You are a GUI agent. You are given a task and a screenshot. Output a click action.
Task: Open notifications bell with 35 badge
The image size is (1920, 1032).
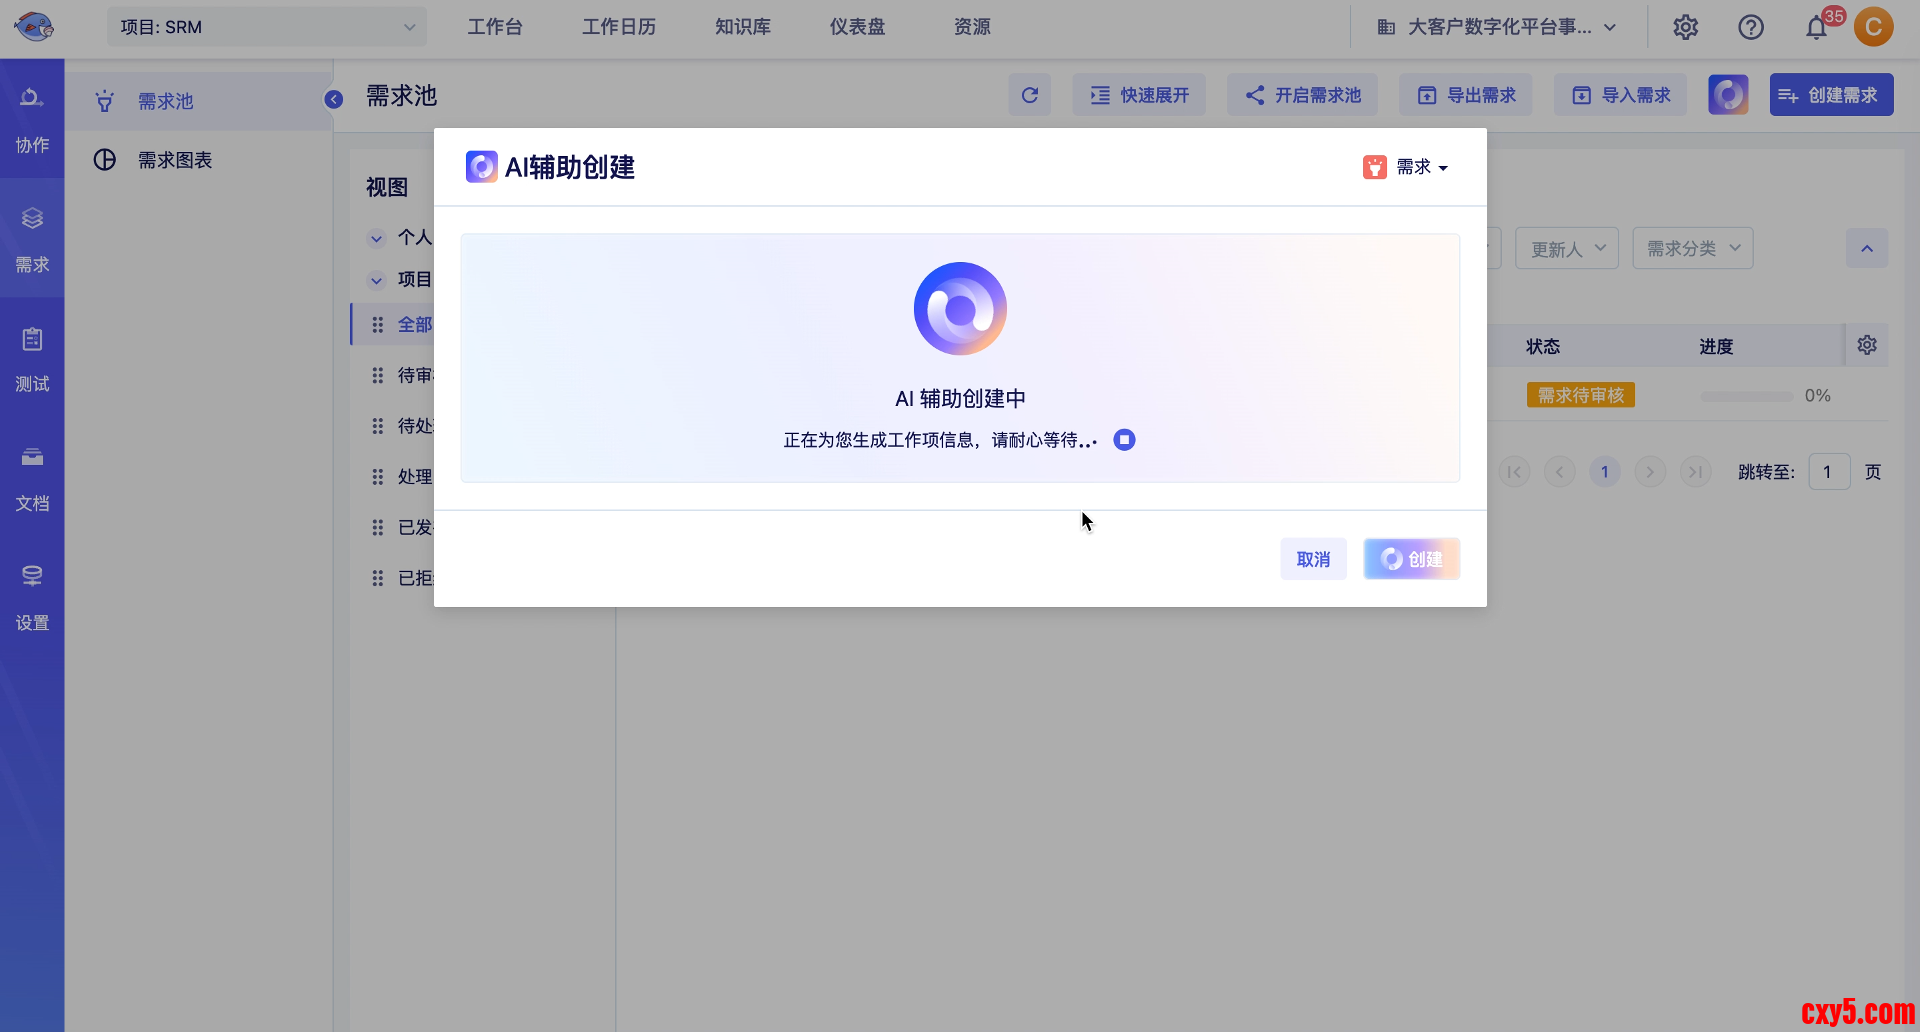1817,27
